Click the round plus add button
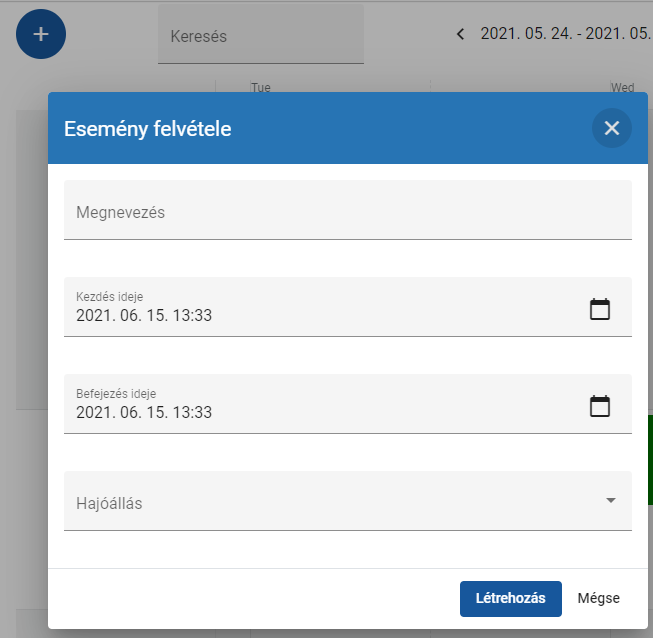This screenshot has height=638, width=653. point(41,34)
